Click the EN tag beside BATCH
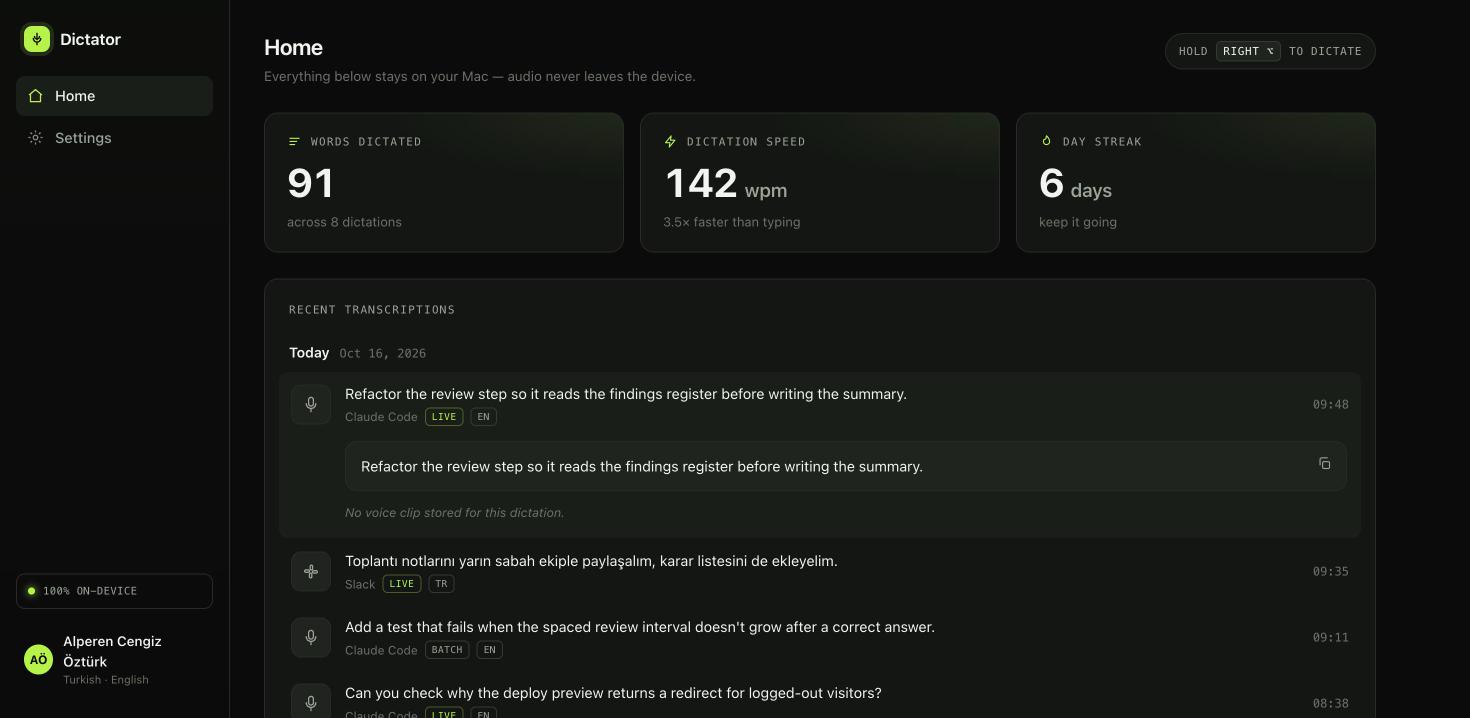This screenshot has width=1470, height=718. pos(489,650)
